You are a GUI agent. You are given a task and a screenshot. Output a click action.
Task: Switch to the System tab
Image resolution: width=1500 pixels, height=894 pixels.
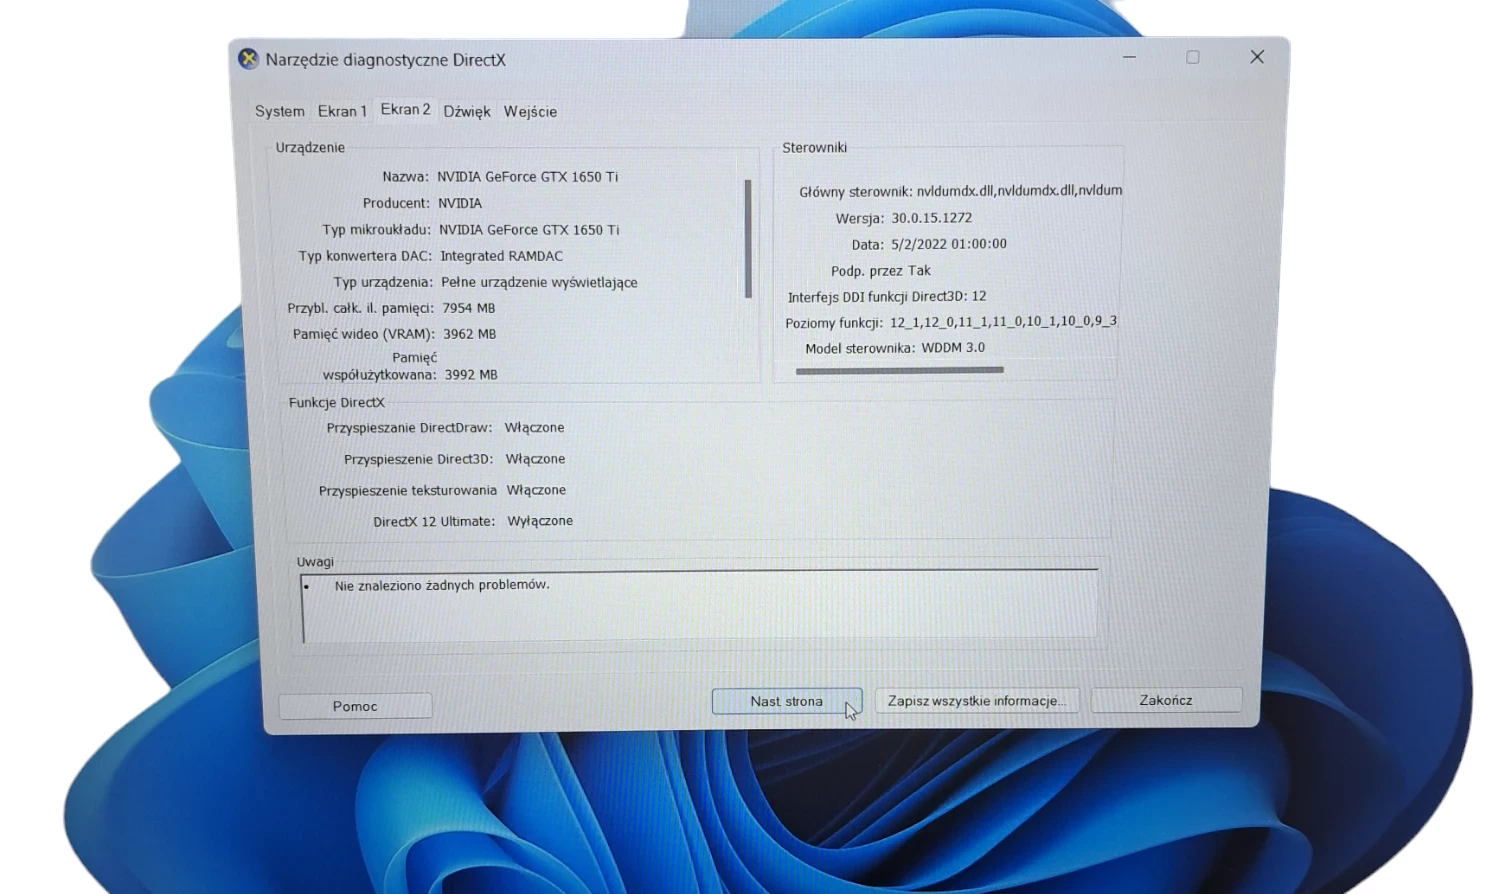click(x=279, y=111)
